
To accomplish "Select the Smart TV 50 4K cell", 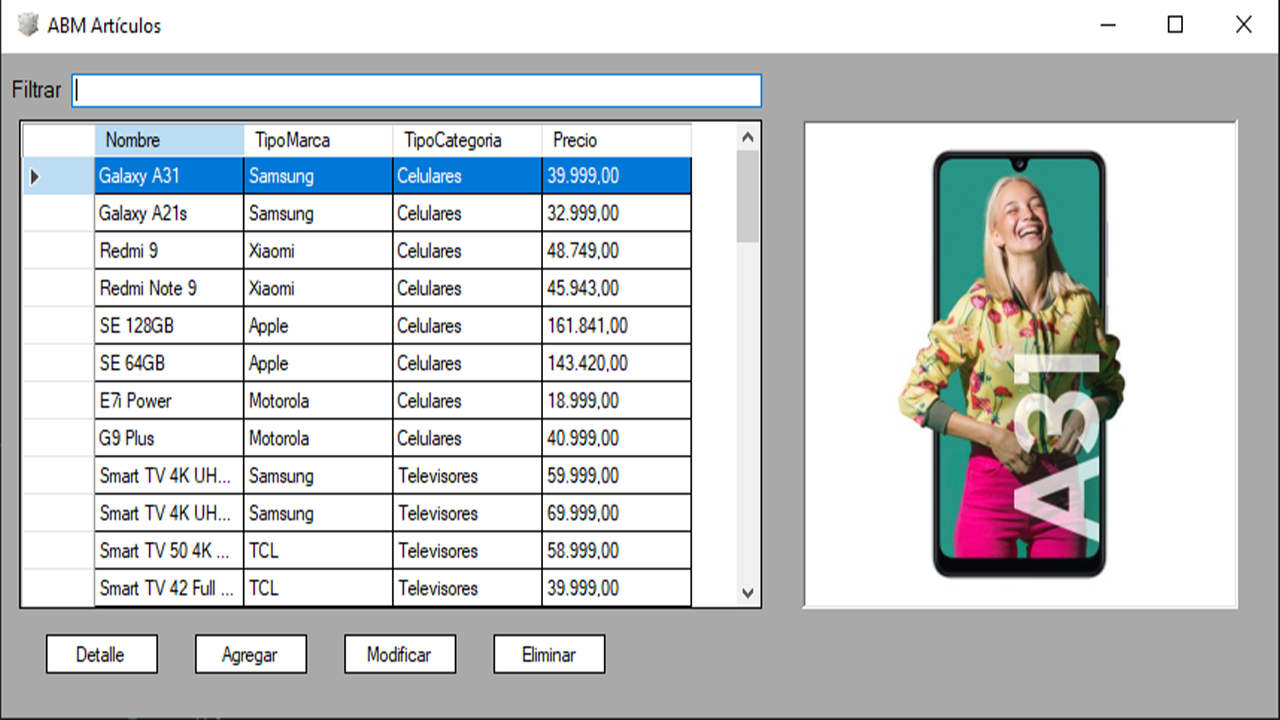I will 169,551.
